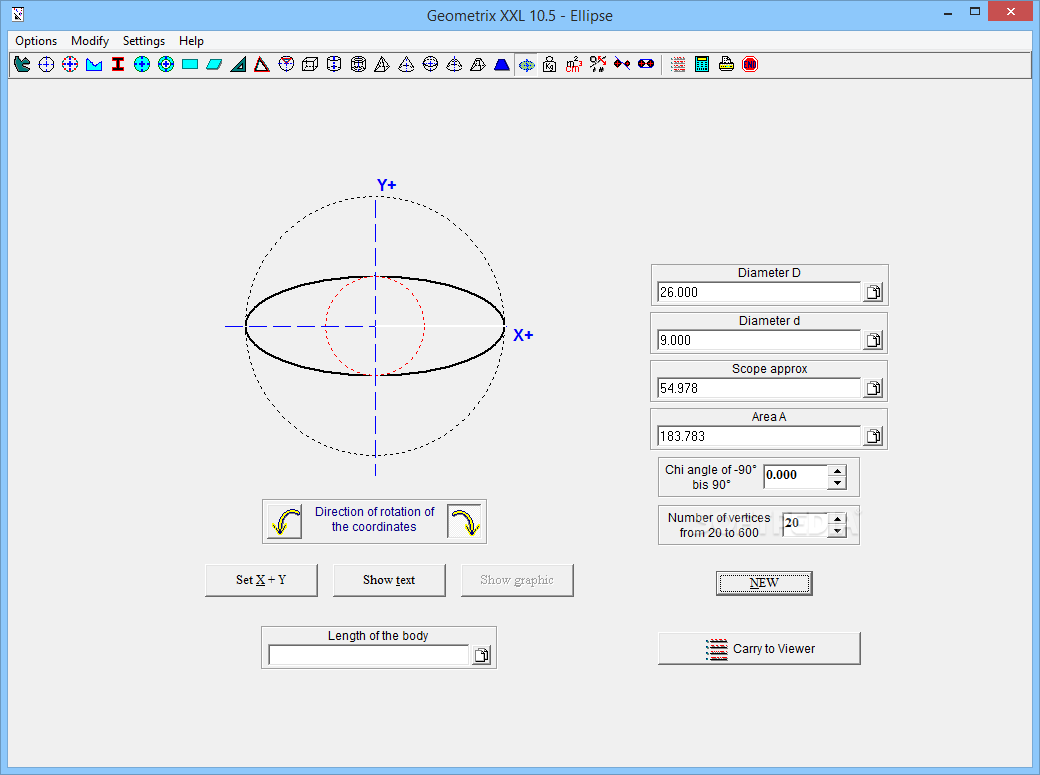Click the Length of the body field
Screen dimensions: 1040x775
click(x=369, y=655)
